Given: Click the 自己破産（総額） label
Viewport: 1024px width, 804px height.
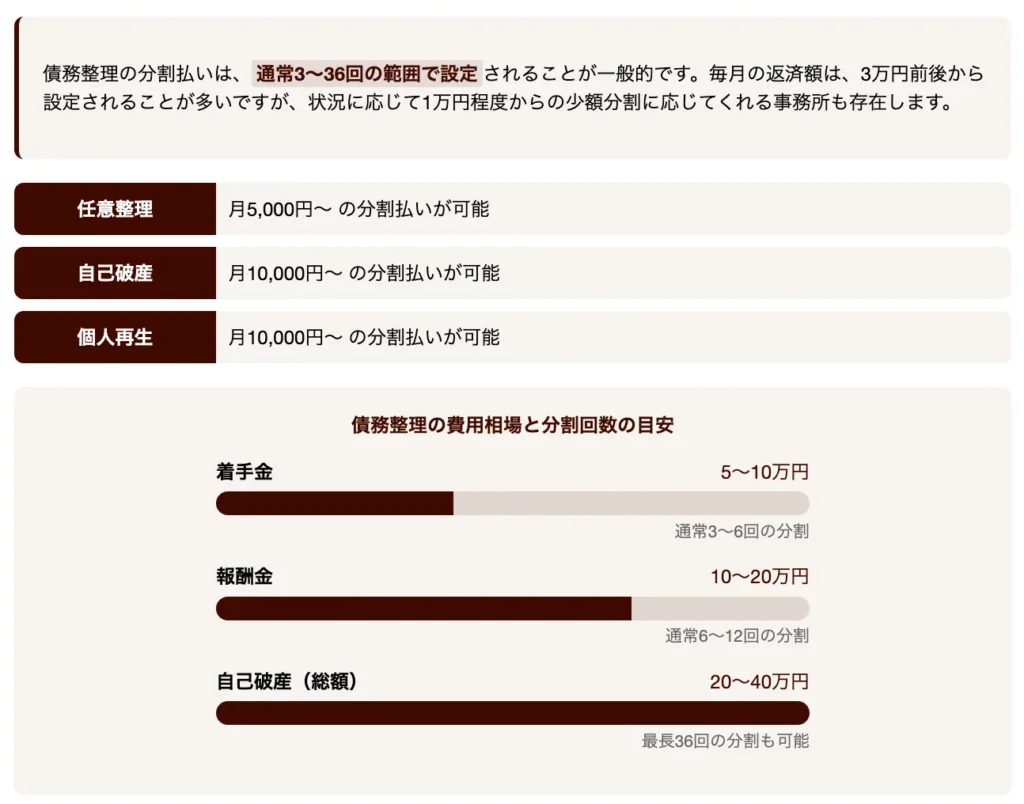Looking at the screenshot, I should (x=287, y=682).
